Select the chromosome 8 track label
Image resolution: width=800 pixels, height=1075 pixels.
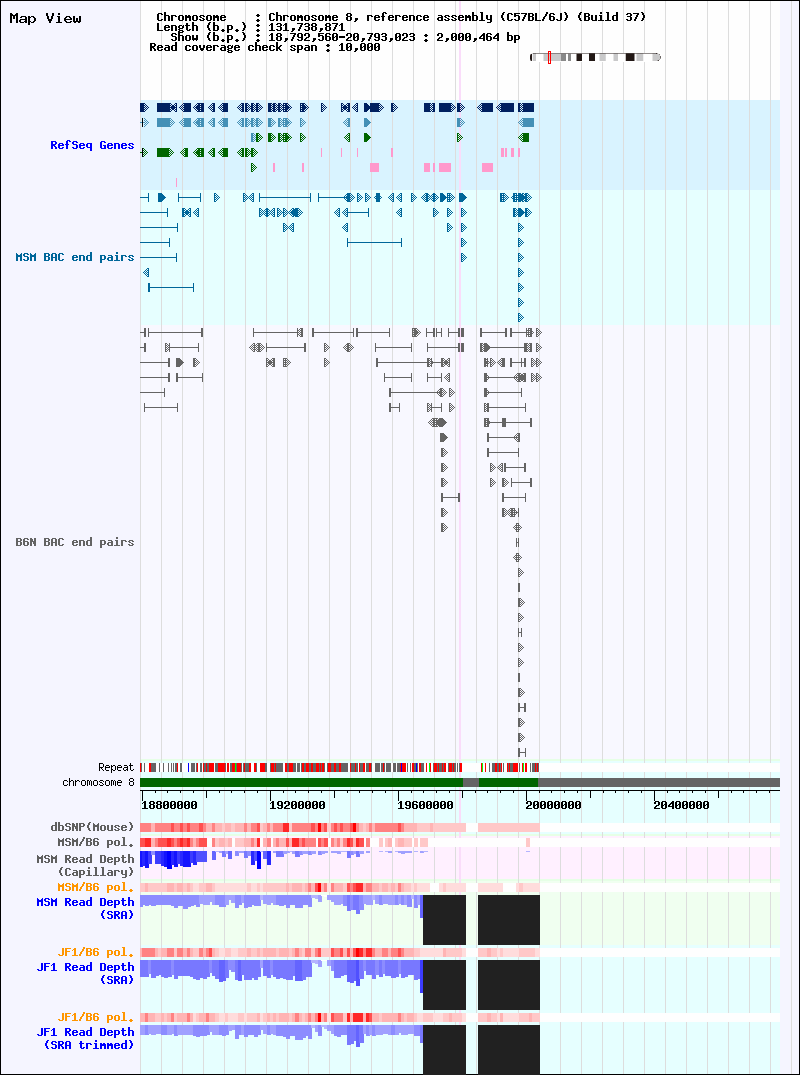[98, 782]
